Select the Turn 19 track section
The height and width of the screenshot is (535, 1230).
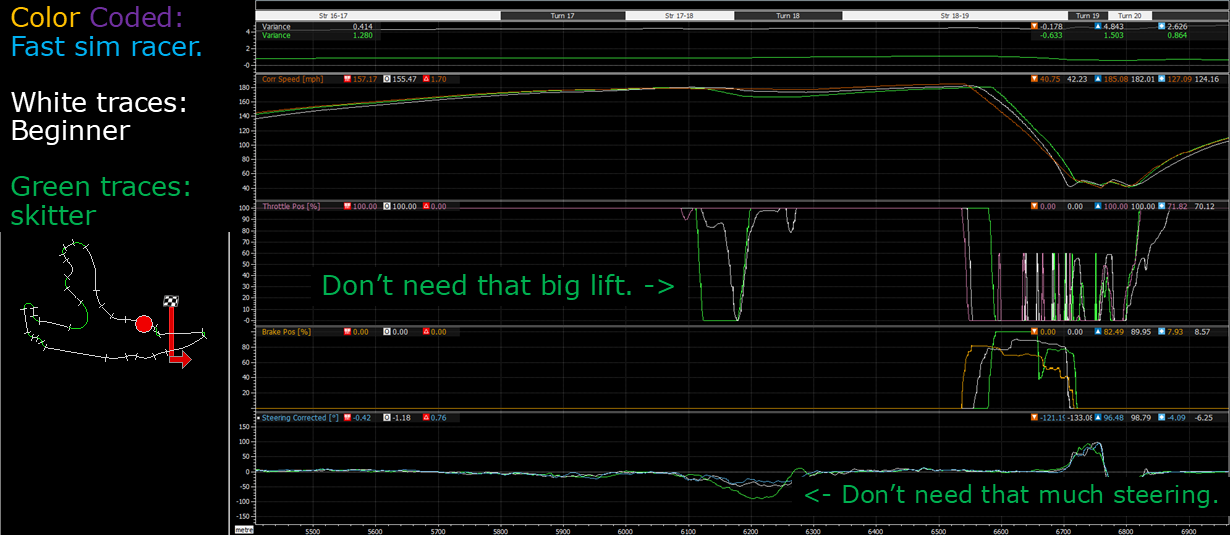click(1089, 16)
